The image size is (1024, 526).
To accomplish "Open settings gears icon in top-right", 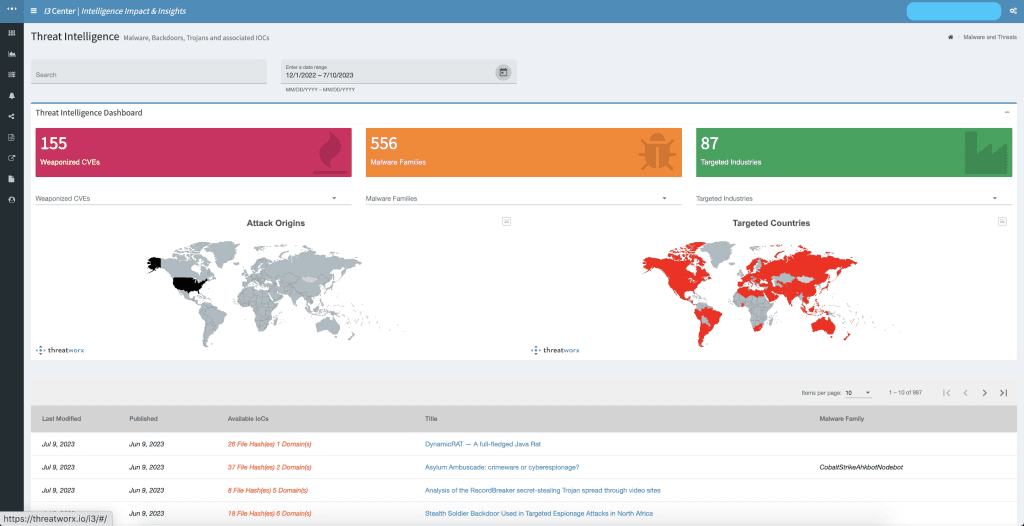I will point(1013,11).
